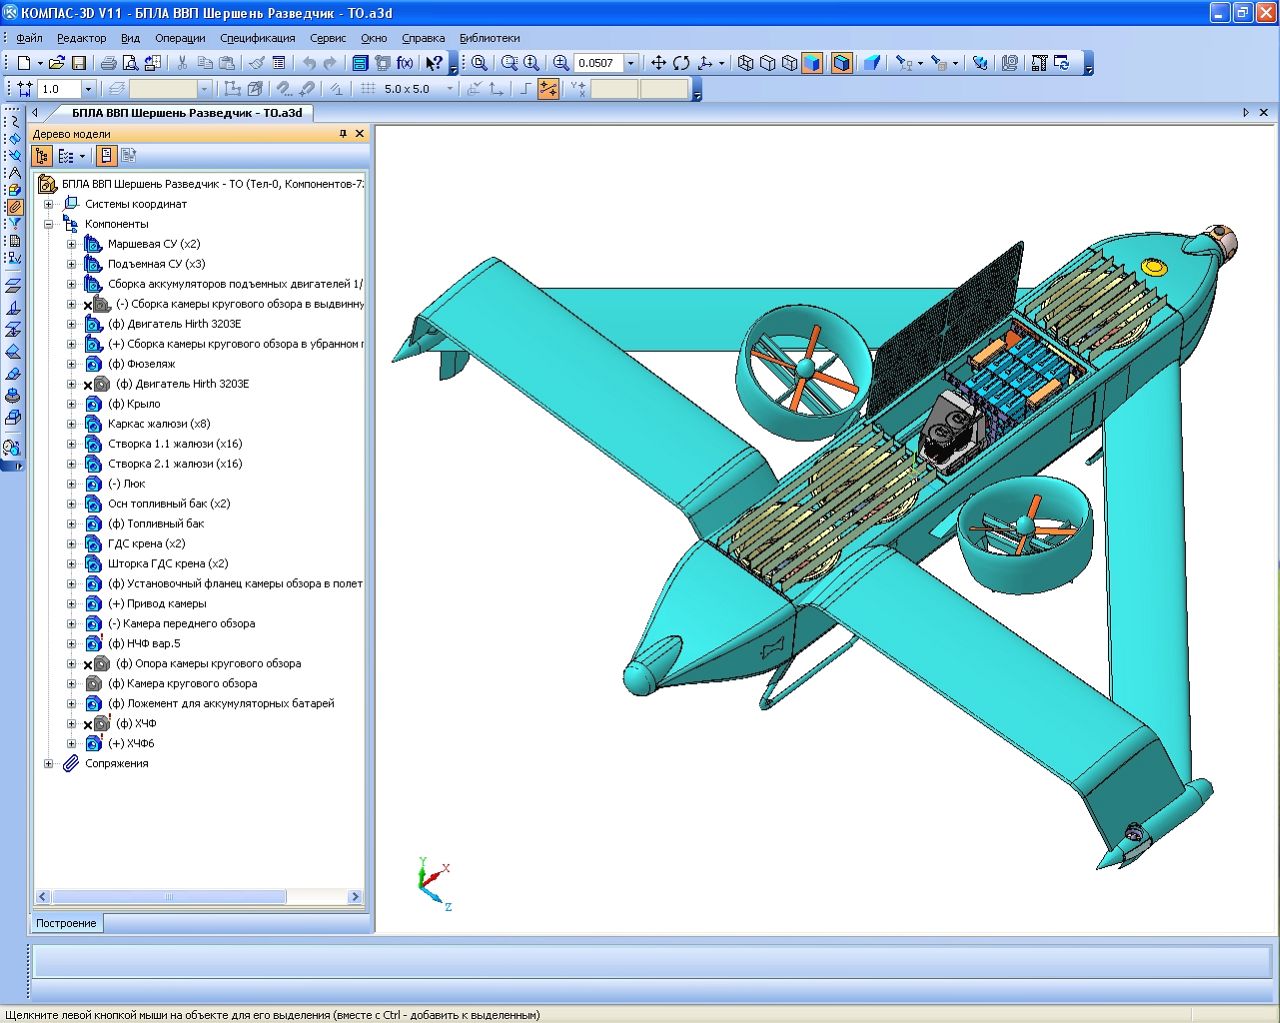This screenshot has width=1280, height=1023.
Task: Click the Rotate view icon
Action: coord(681,63)
